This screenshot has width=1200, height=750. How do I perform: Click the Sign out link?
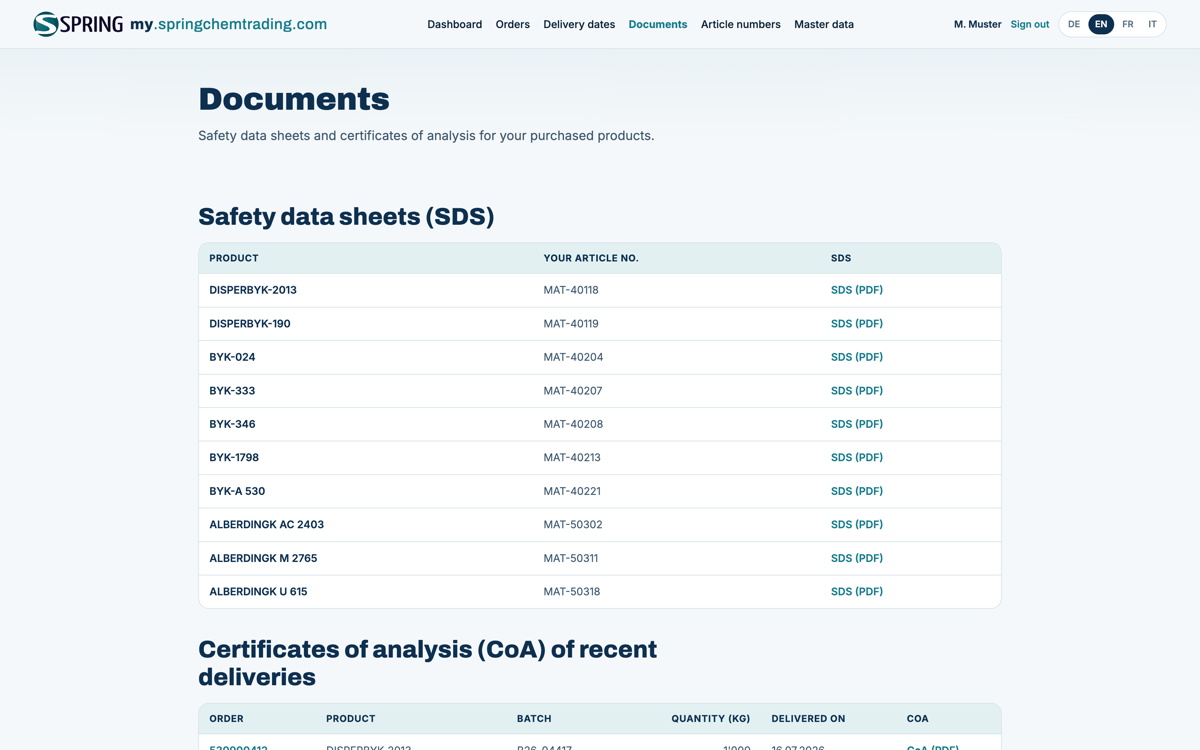[x=1029, y=24]
